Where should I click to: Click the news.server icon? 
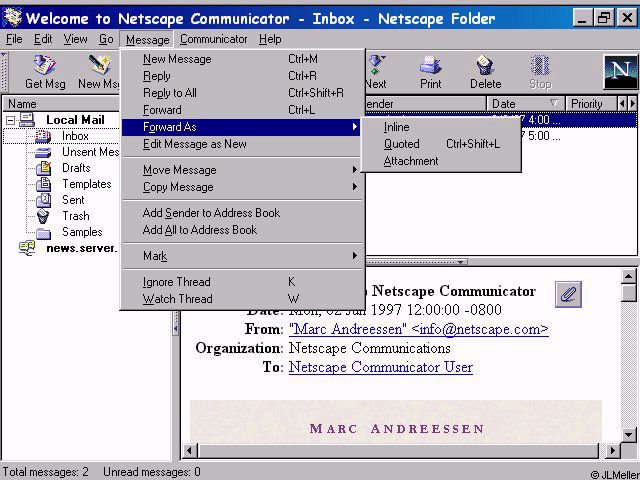tap(27, 248)
